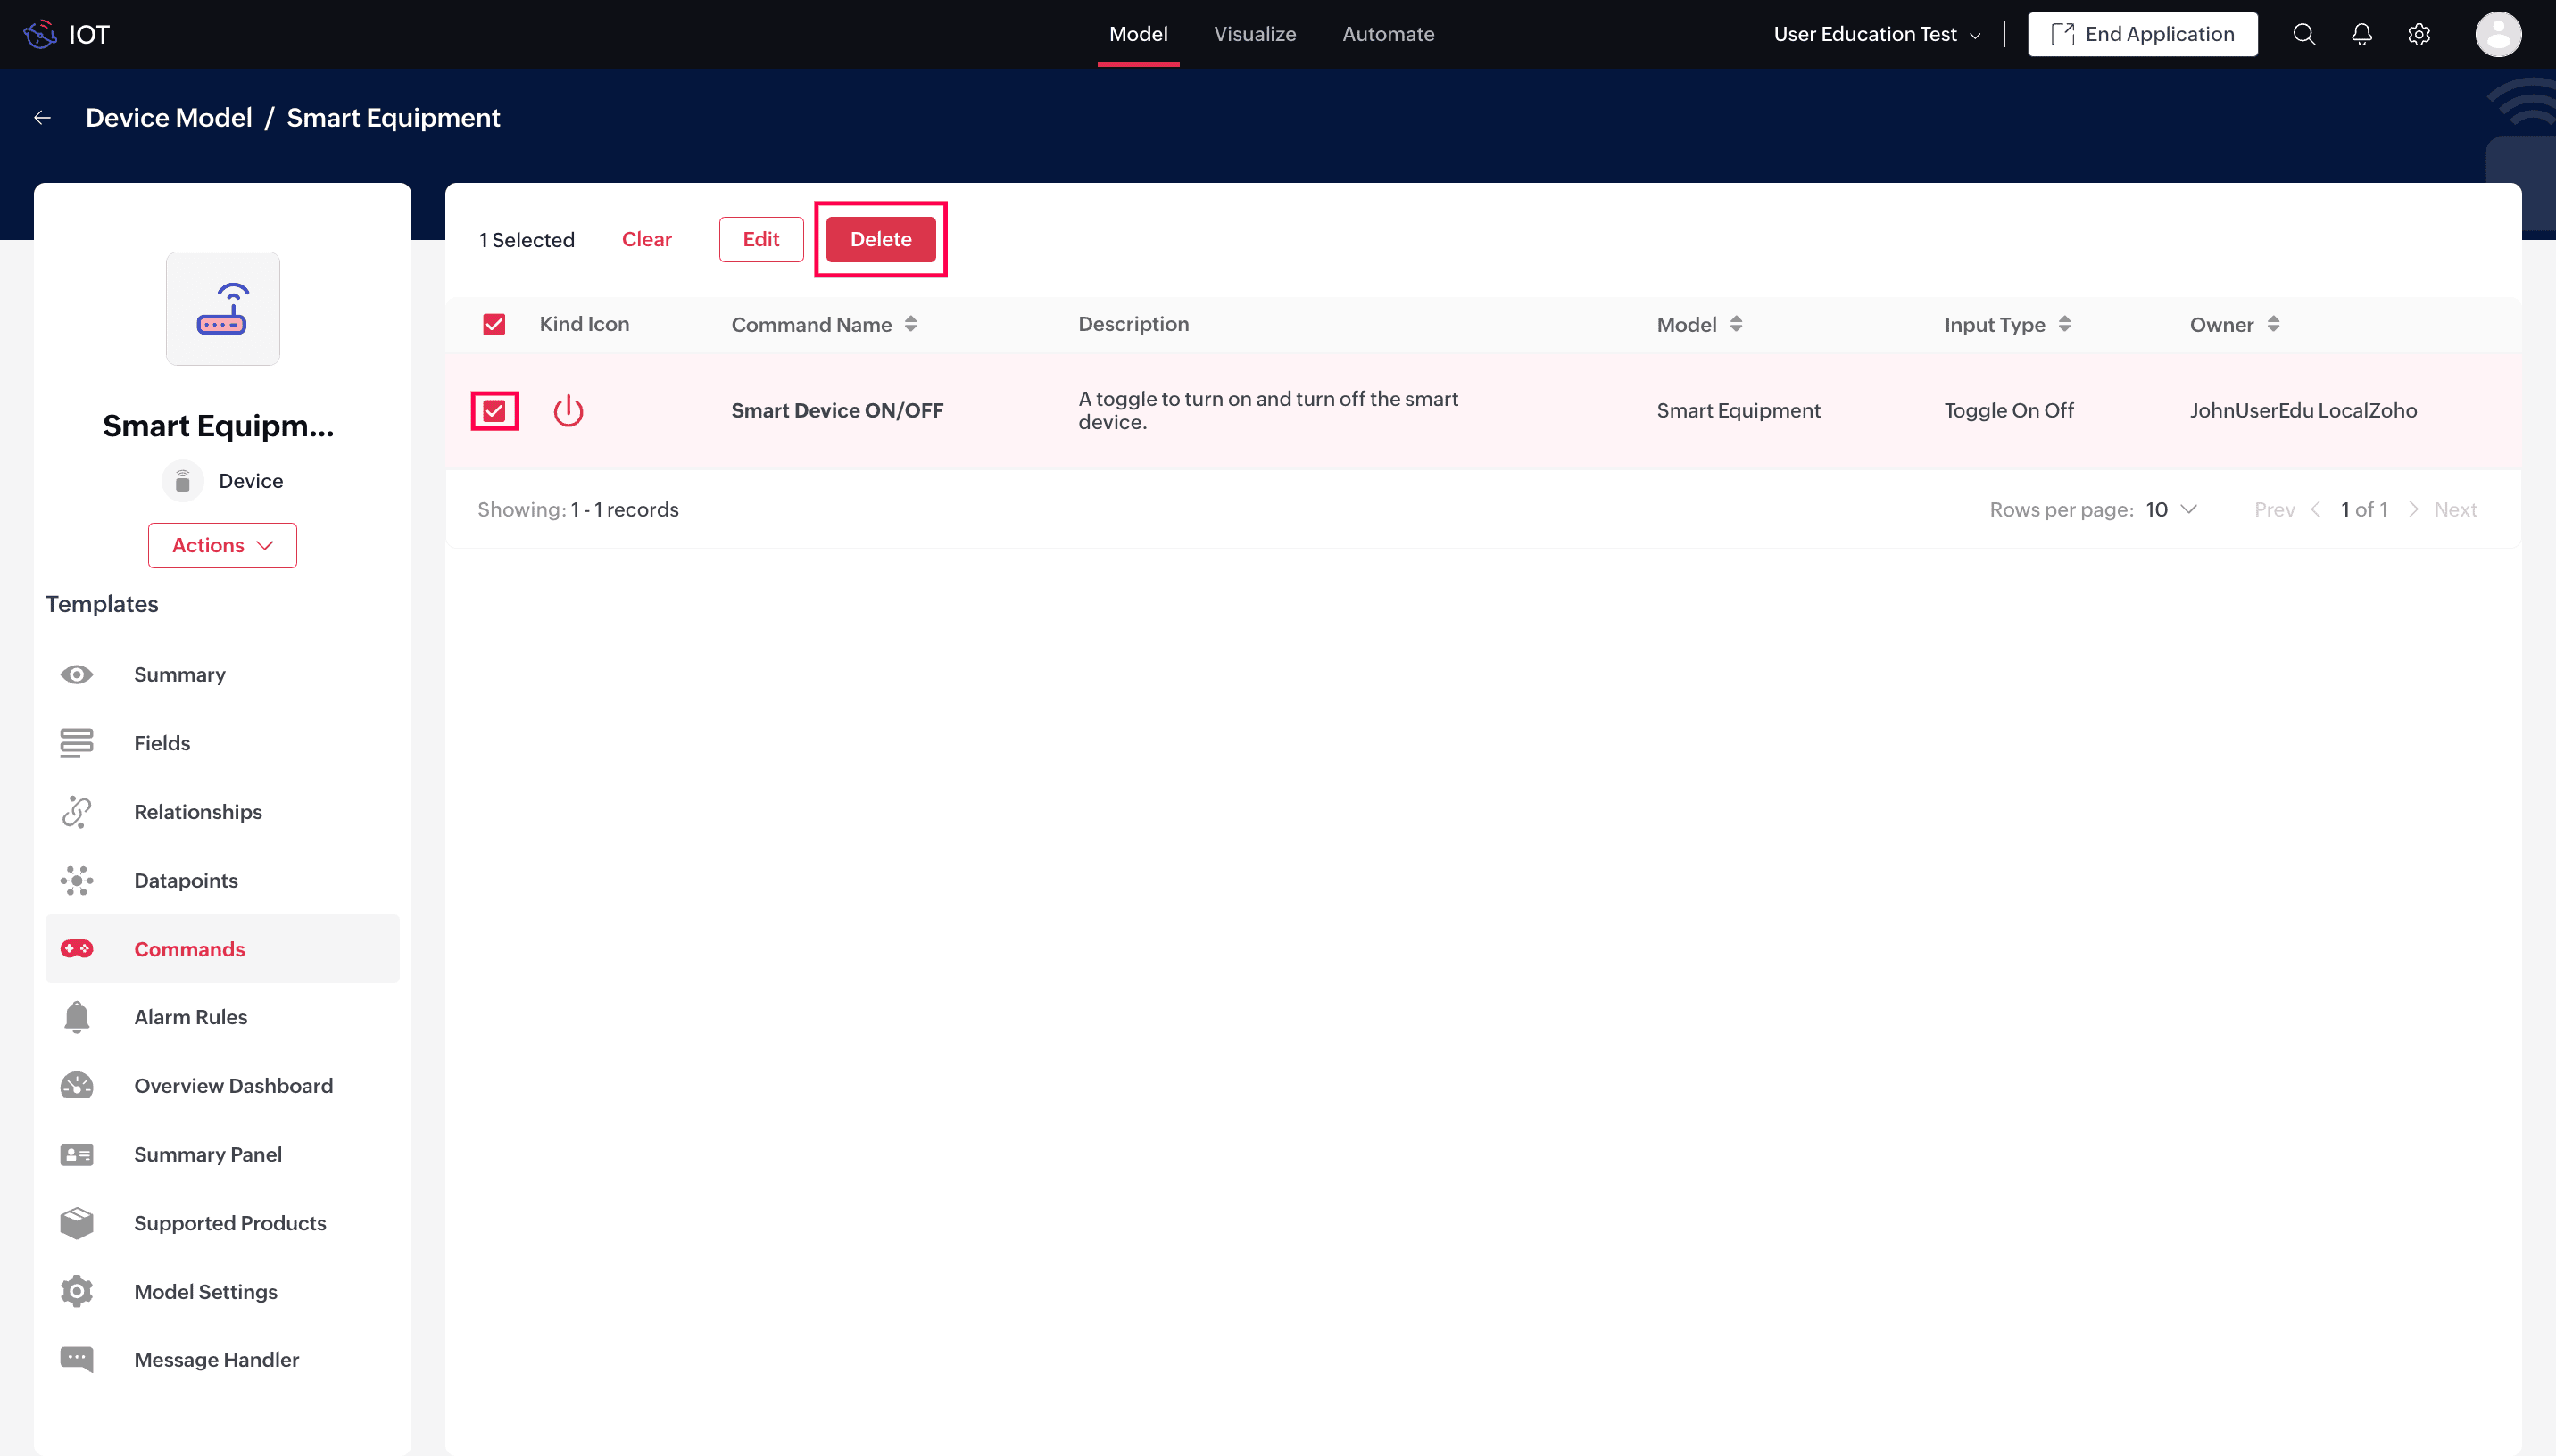Screen dimensions: 2556x1456
Task: Uncheck the Smart Device ON/OFF row checkbox
Action: pos(494,410)
